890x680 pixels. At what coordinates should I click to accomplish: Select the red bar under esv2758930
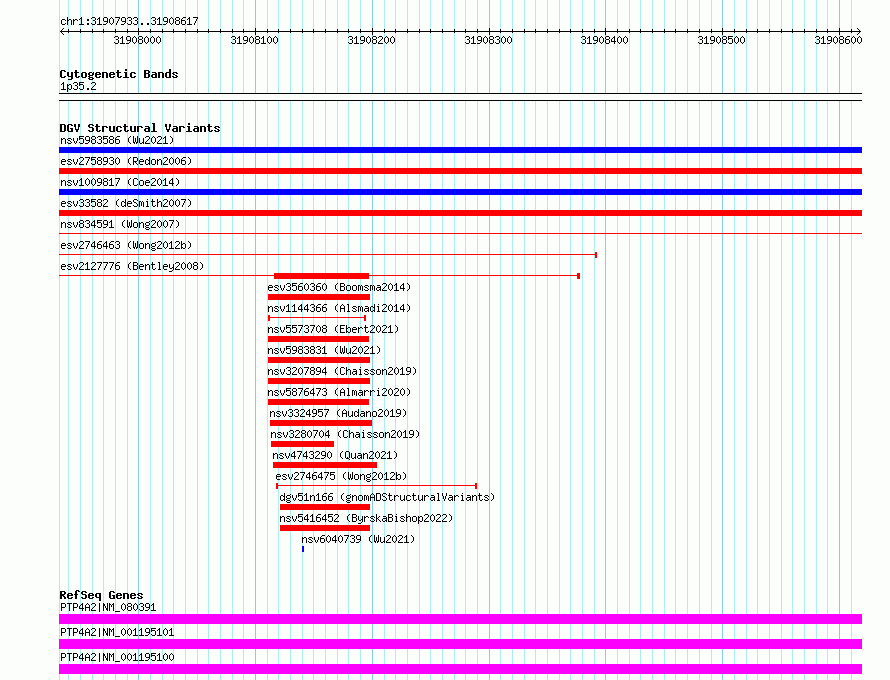[460, 171]
